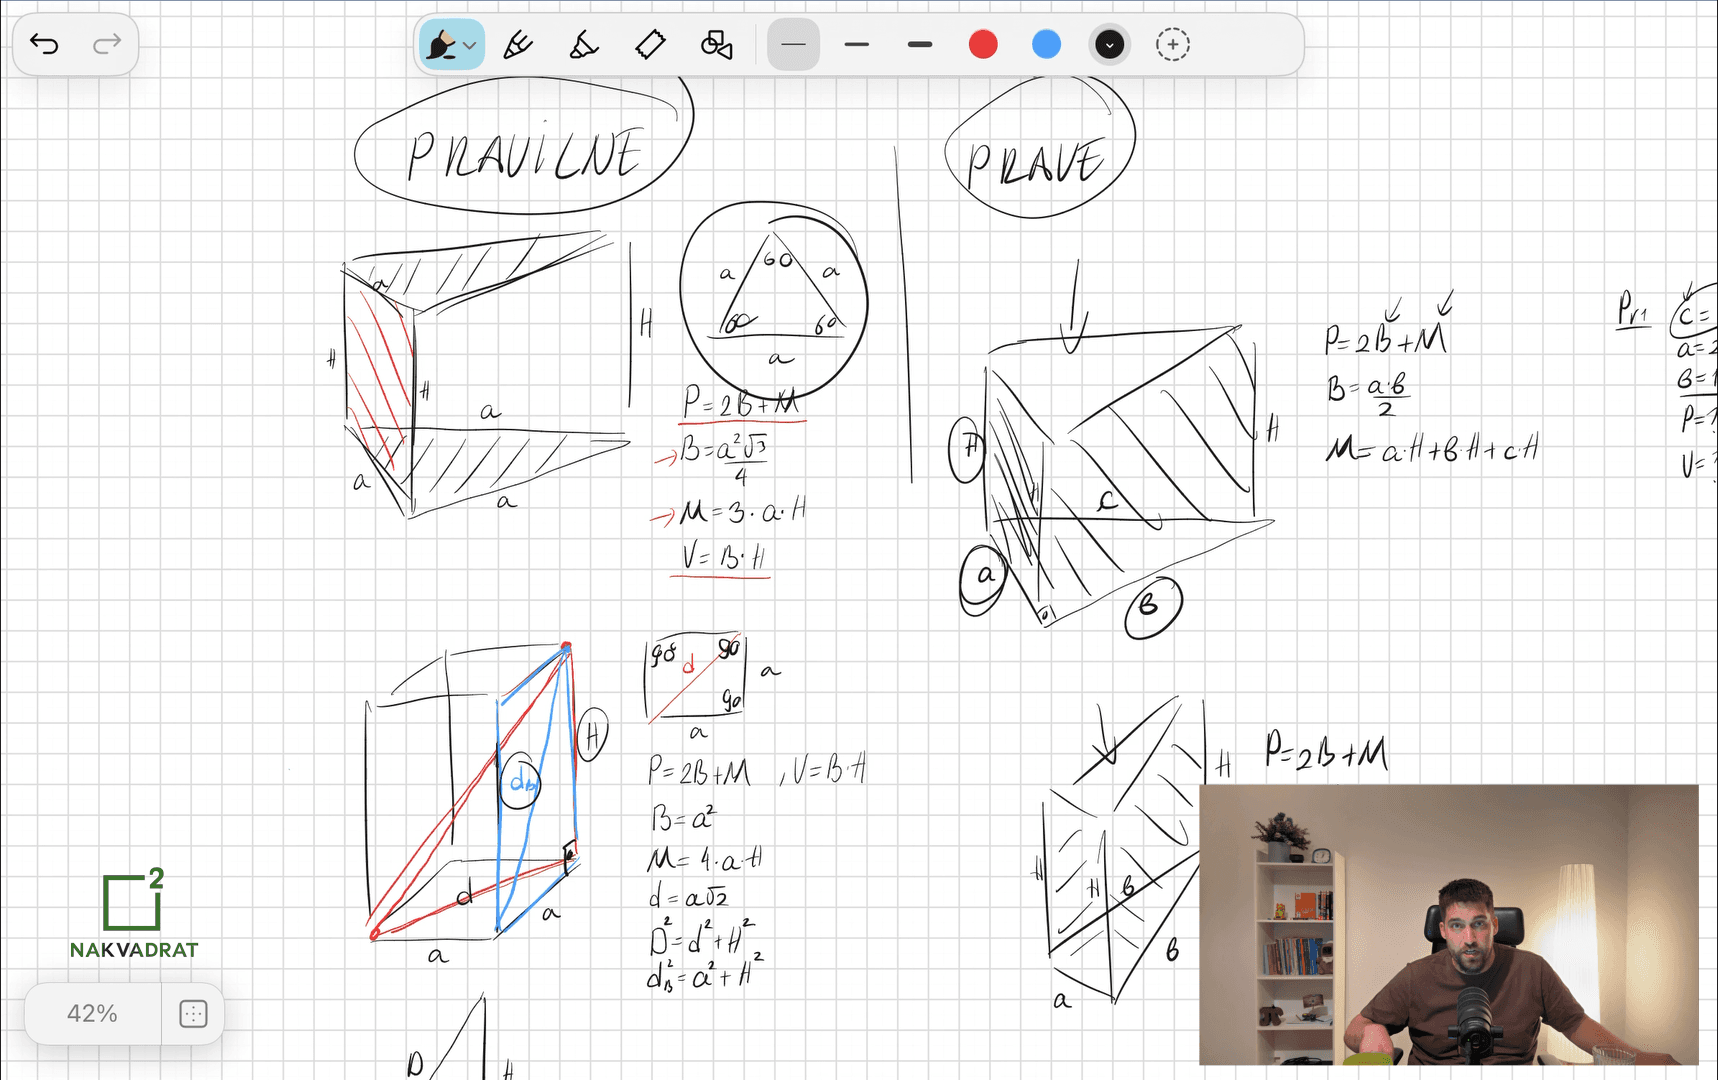
Task: Pick the red ink color
Action: (x=983, y=45)
